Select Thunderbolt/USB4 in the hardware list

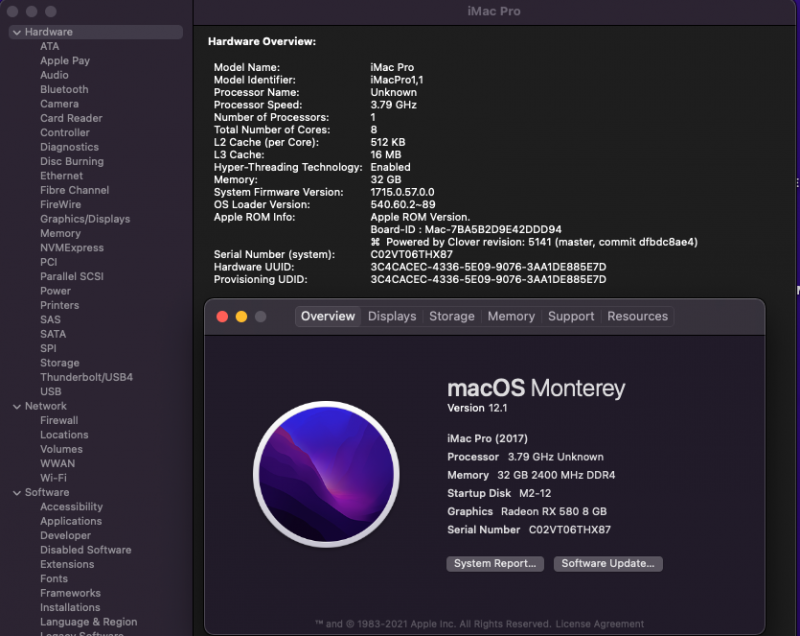click(86, 377)
